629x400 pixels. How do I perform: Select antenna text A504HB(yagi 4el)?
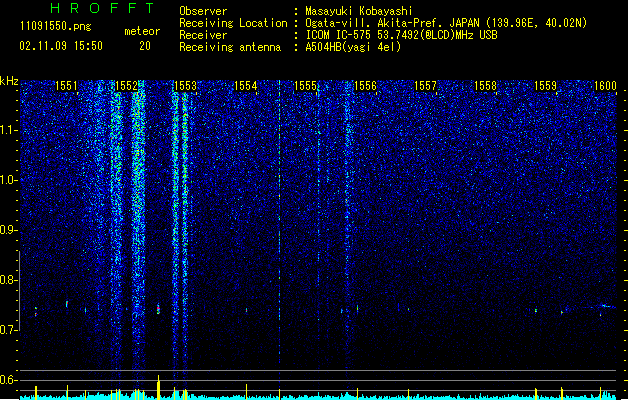click(353, 47)
